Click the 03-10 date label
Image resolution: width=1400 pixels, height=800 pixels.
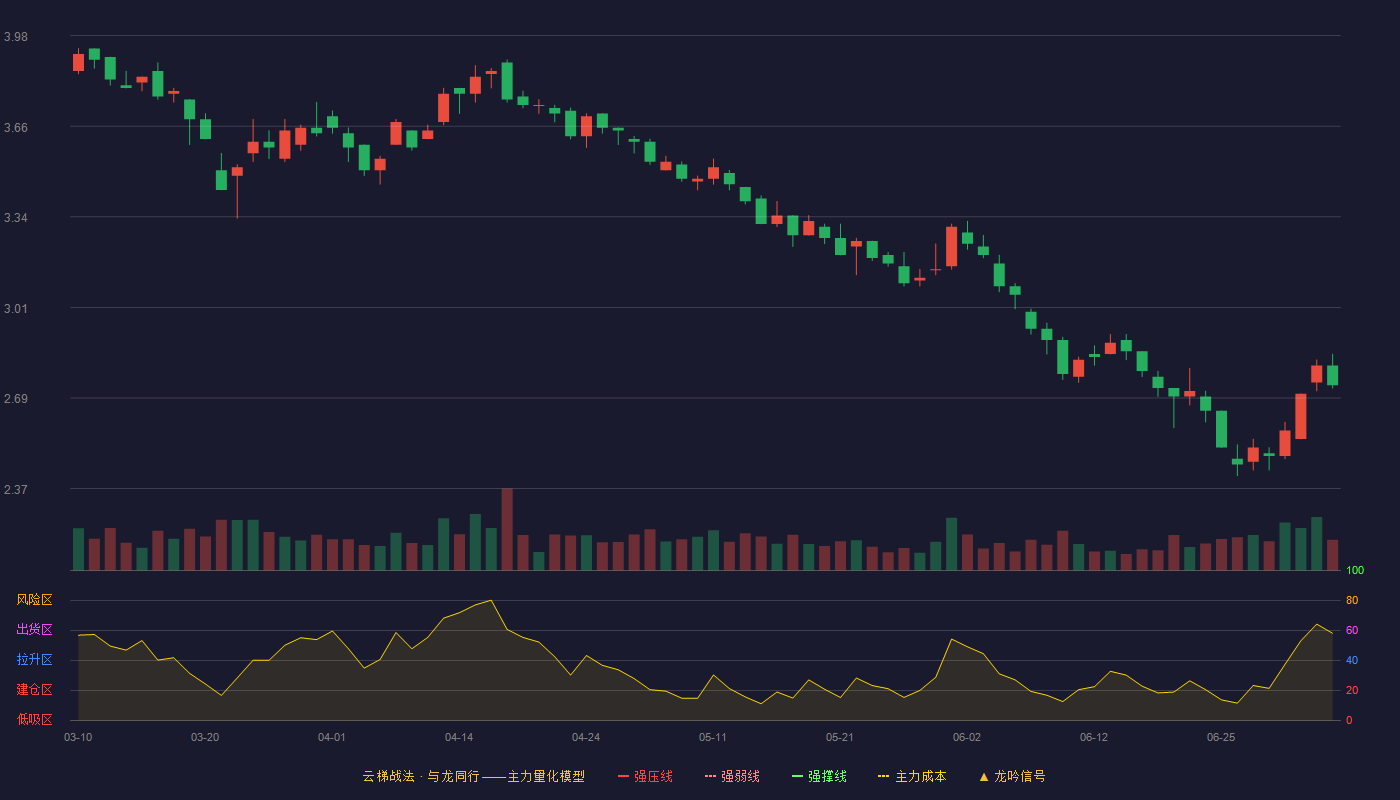(x=78, y=737)
